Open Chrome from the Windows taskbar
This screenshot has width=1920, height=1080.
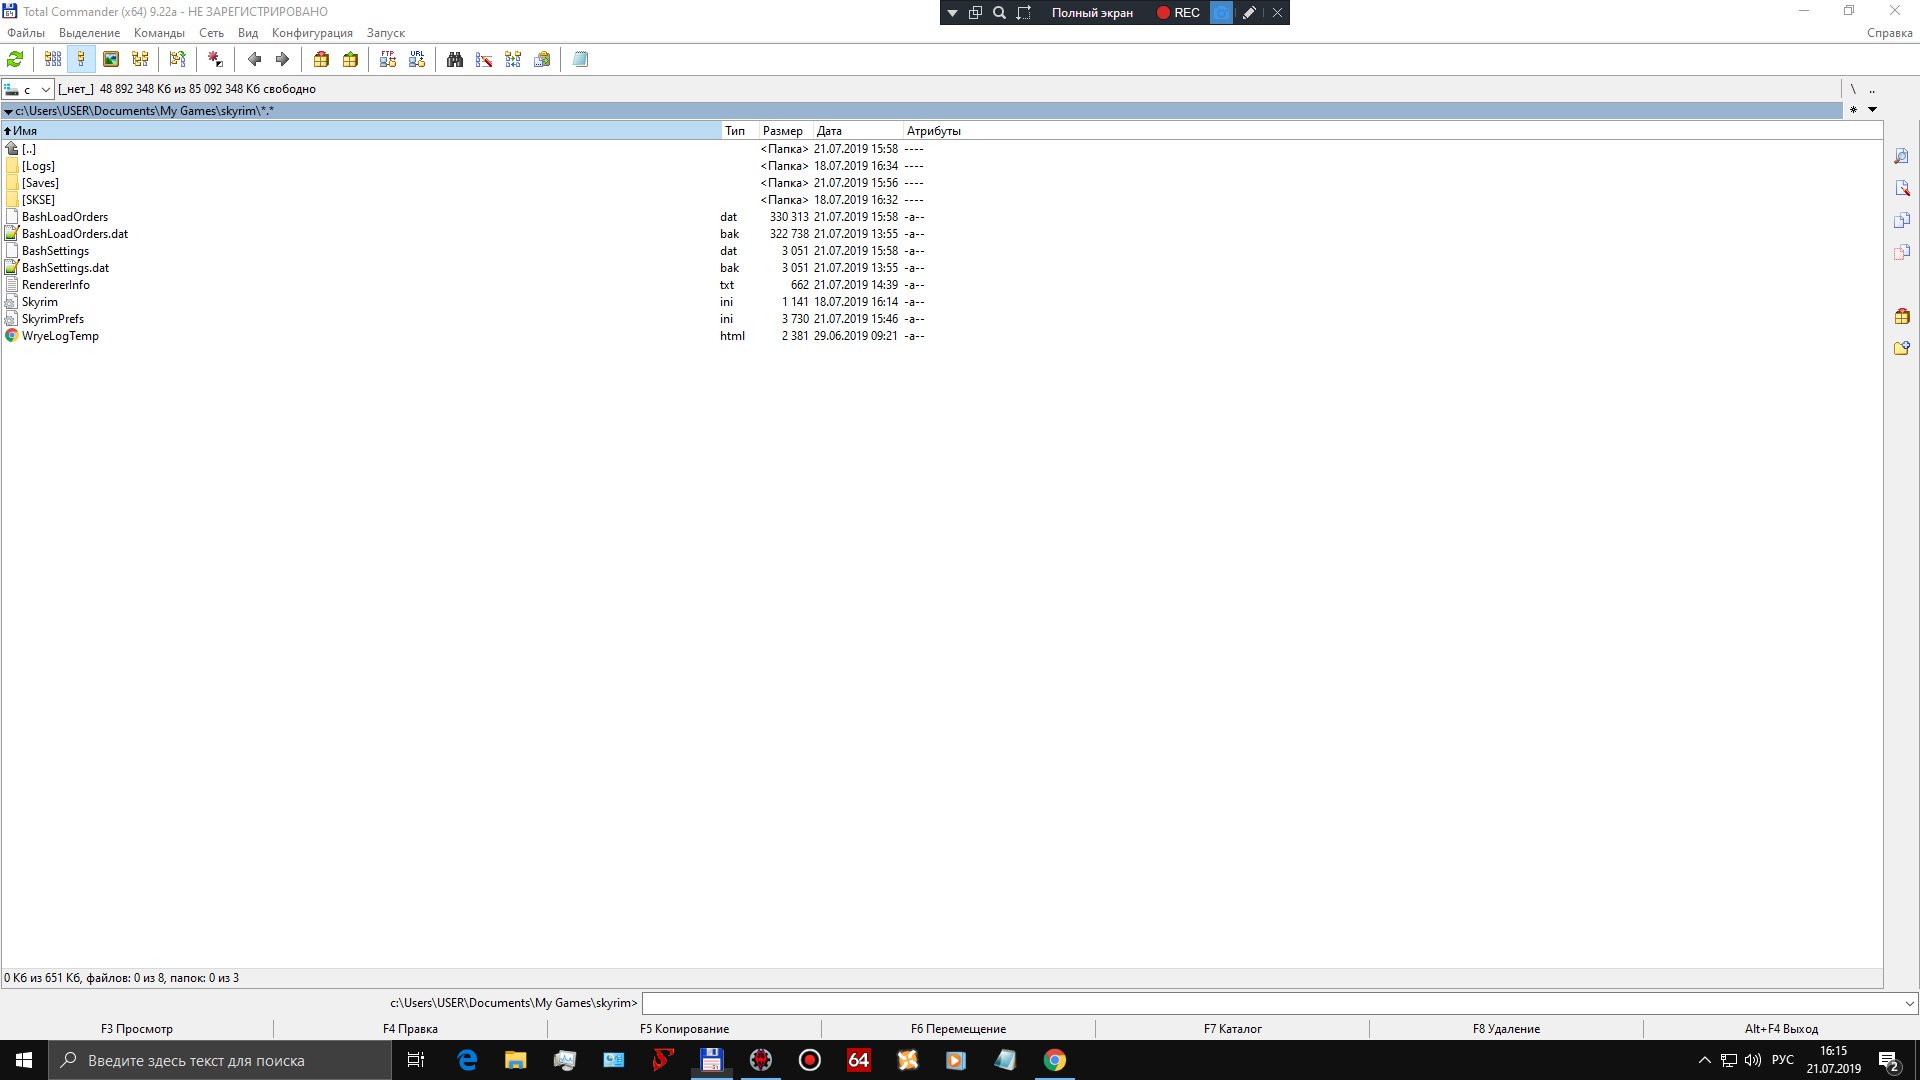(x=1054, y=1060)
